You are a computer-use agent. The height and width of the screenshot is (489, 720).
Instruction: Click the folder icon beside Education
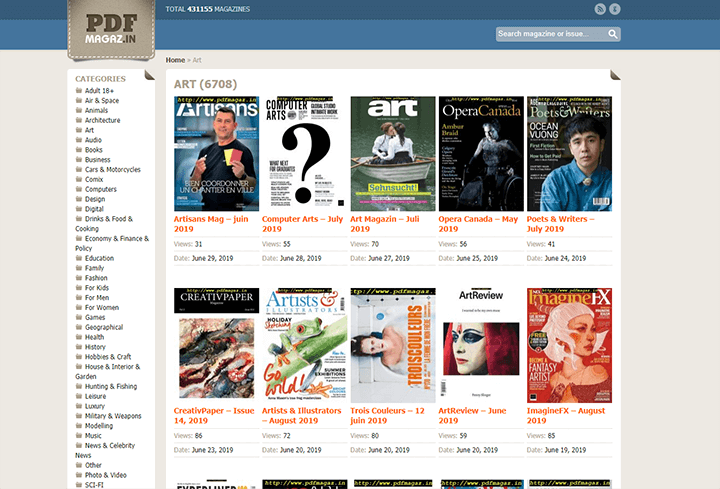79,258
